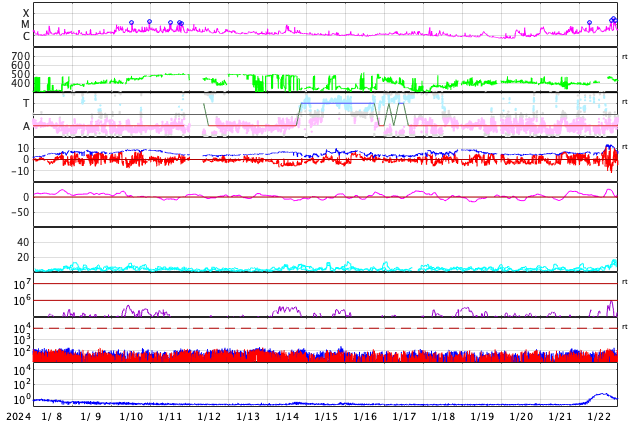Viewport: 634px width, 424px height.
Task: Click the X flare class label
Action: tap(26, 13)
